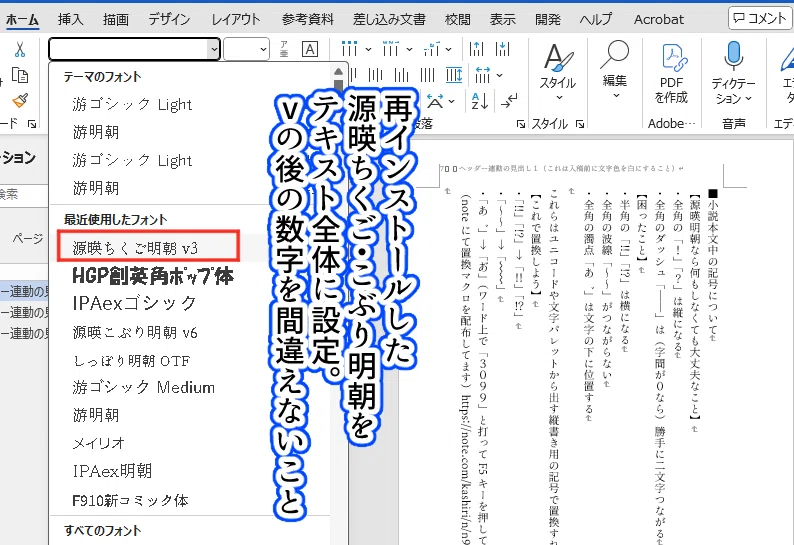Click into the font name input box
The width and height of the screenshot is (794, 545).
tap(129, 49)
